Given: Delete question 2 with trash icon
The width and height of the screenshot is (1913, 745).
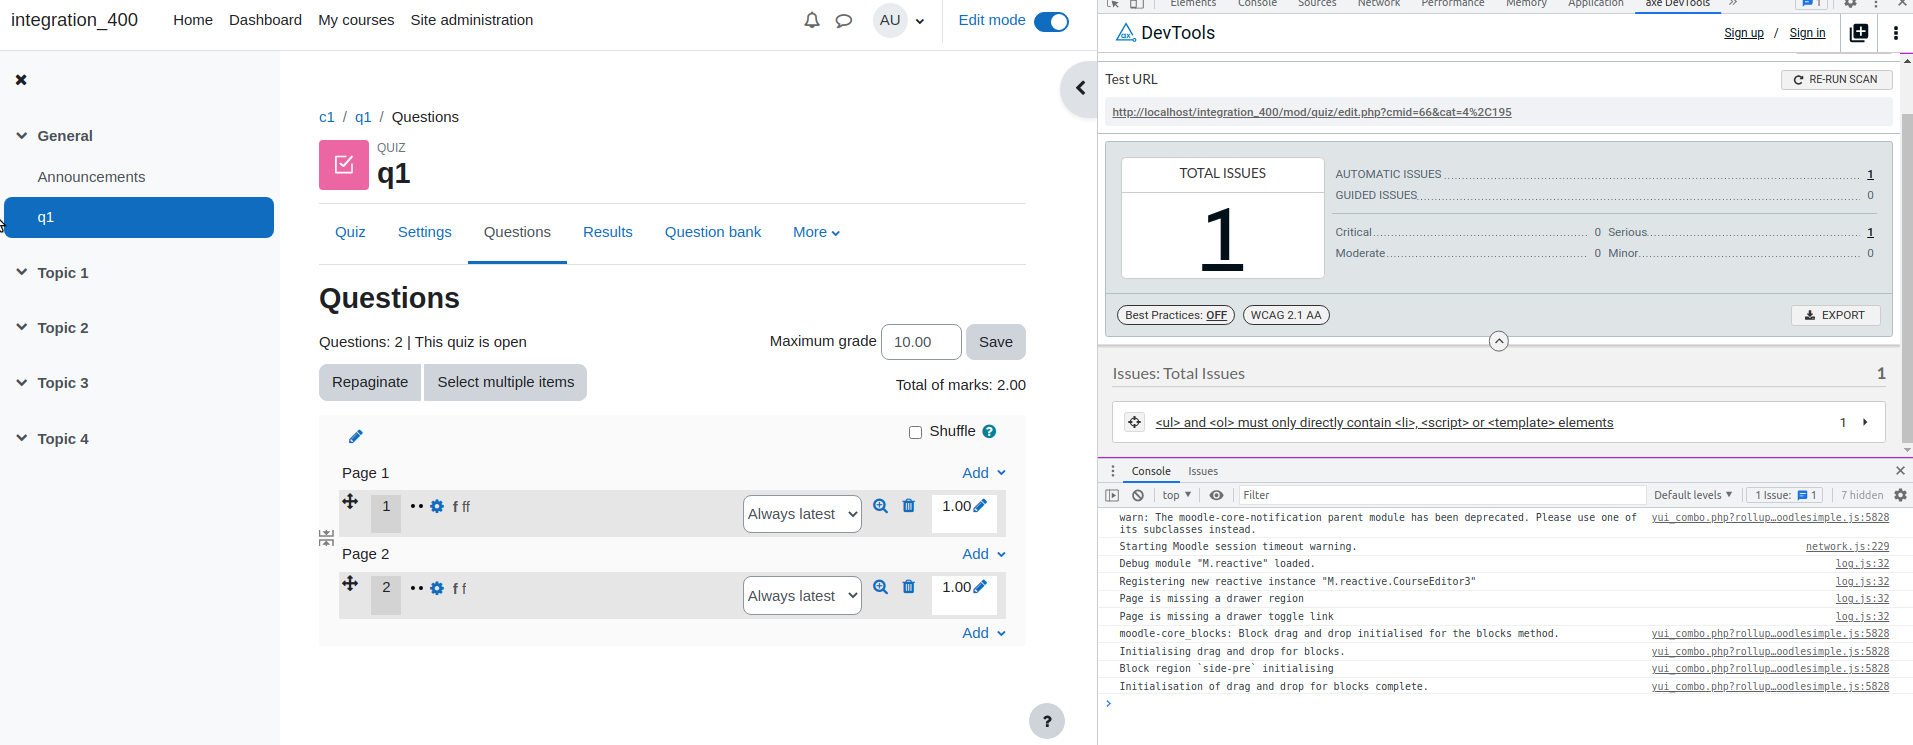Looking at the screenshot, I should click(x=909, y=587).
